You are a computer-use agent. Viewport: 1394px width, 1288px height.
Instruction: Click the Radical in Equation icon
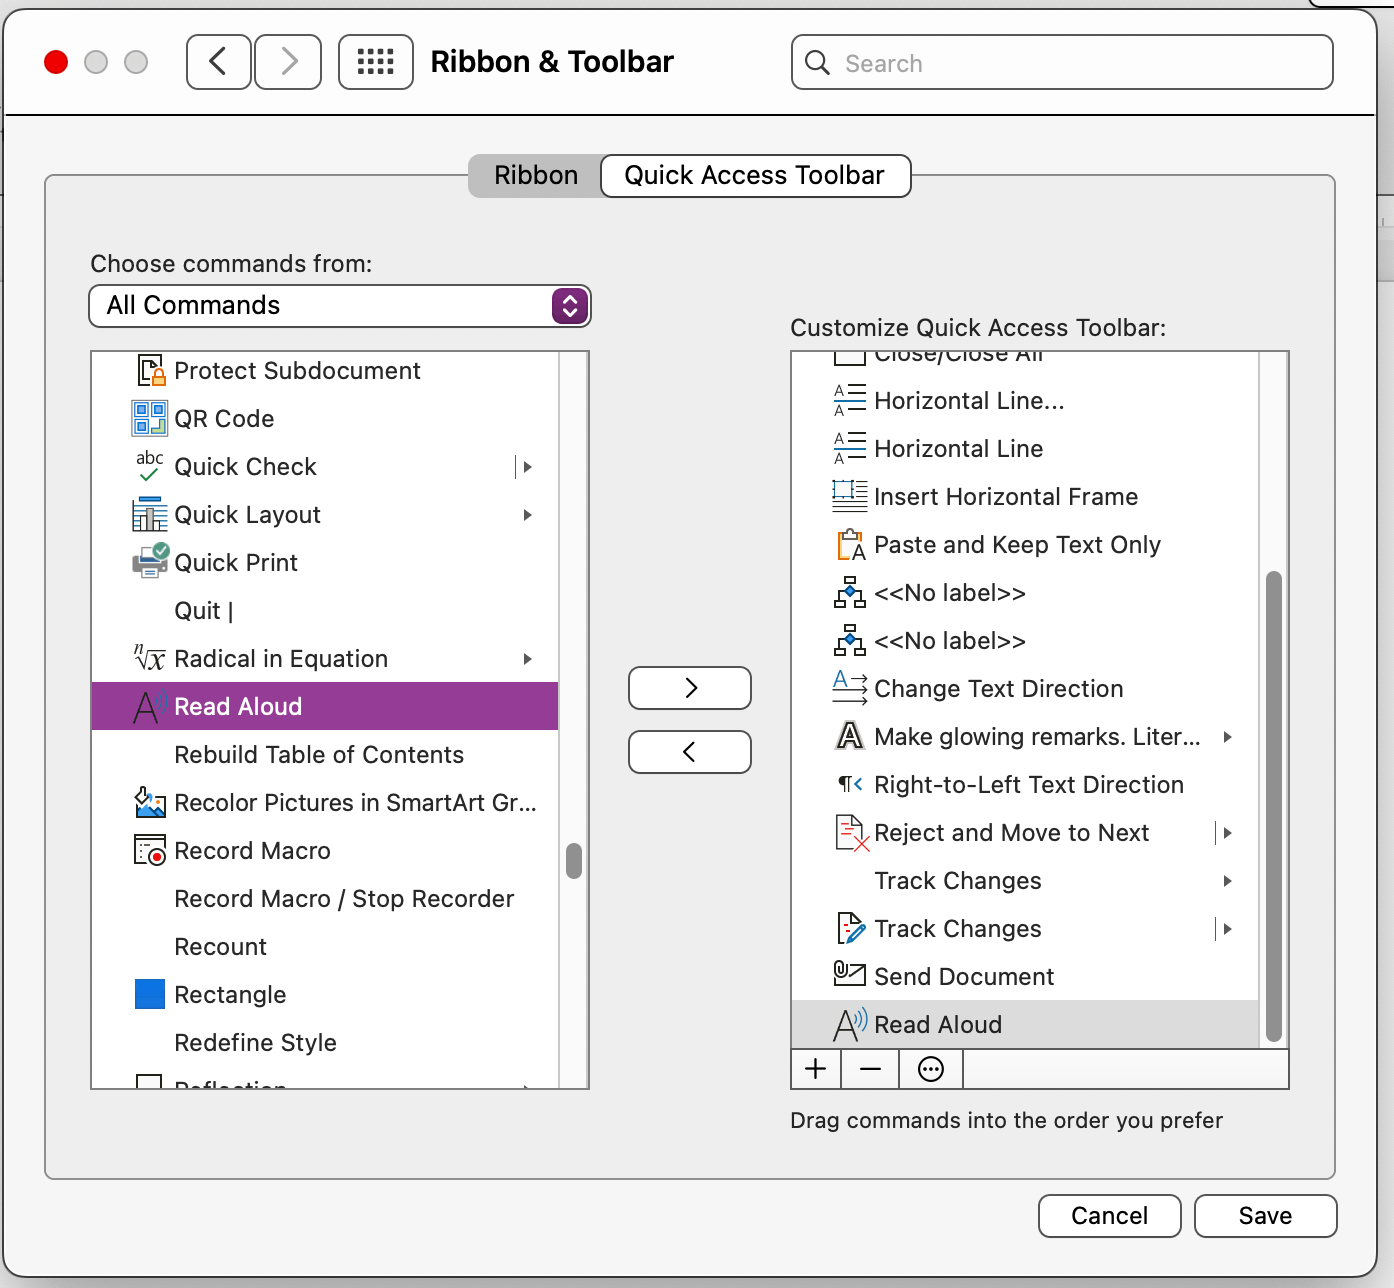[x=150, y=658]
